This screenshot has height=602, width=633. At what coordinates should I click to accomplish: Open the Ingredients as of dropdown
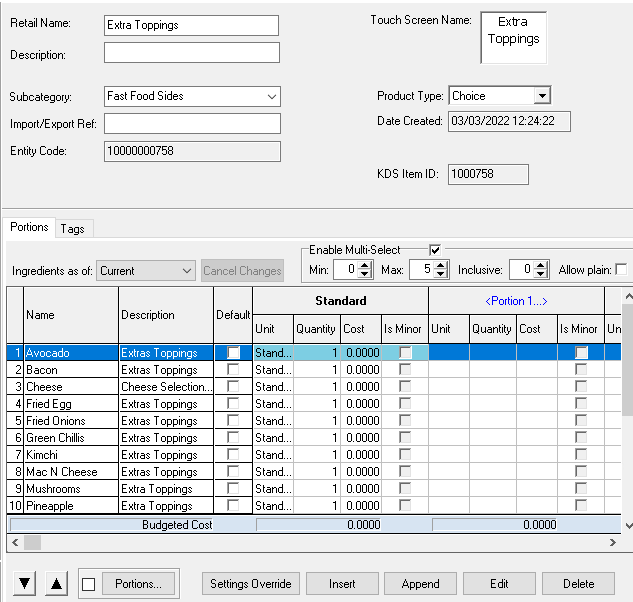187,271
